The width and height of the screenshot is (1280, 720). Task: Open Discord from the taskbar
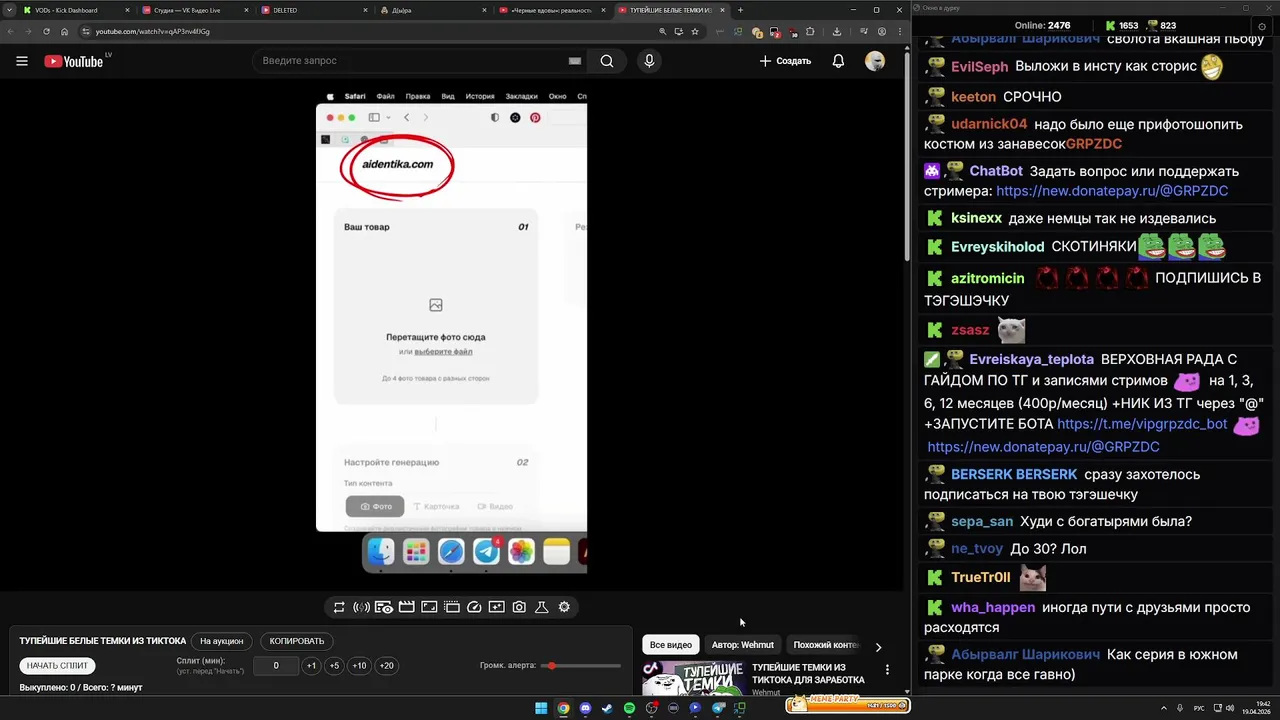[585, 708]
